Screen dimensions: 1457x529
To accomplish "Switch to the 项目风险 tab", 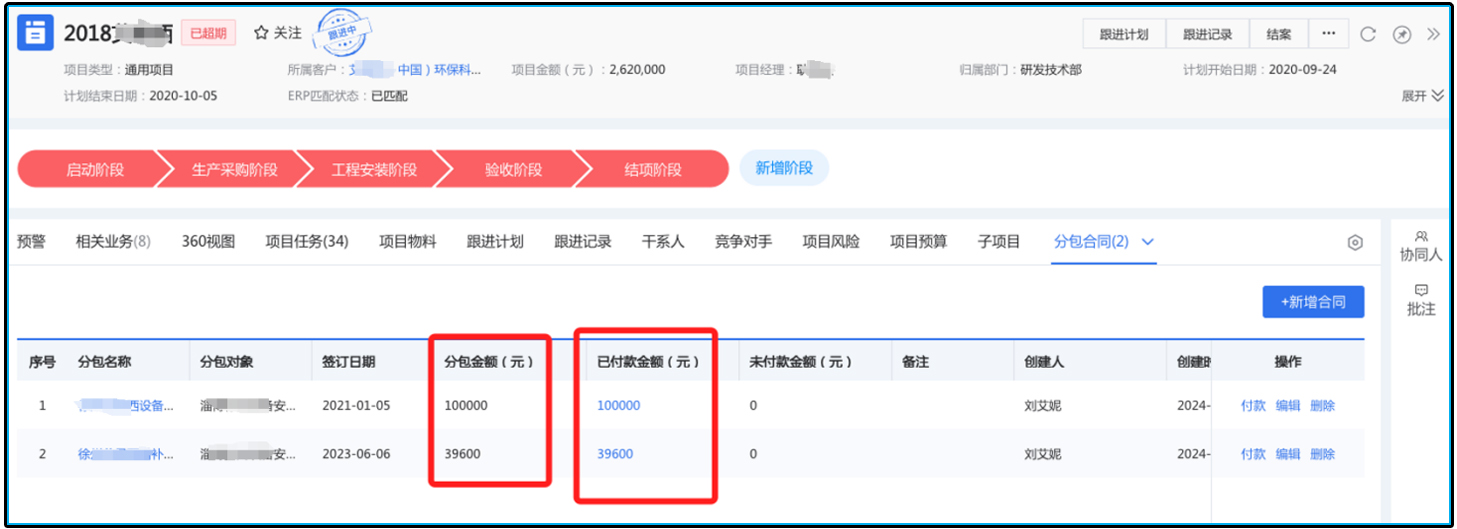I will point(831,242).
